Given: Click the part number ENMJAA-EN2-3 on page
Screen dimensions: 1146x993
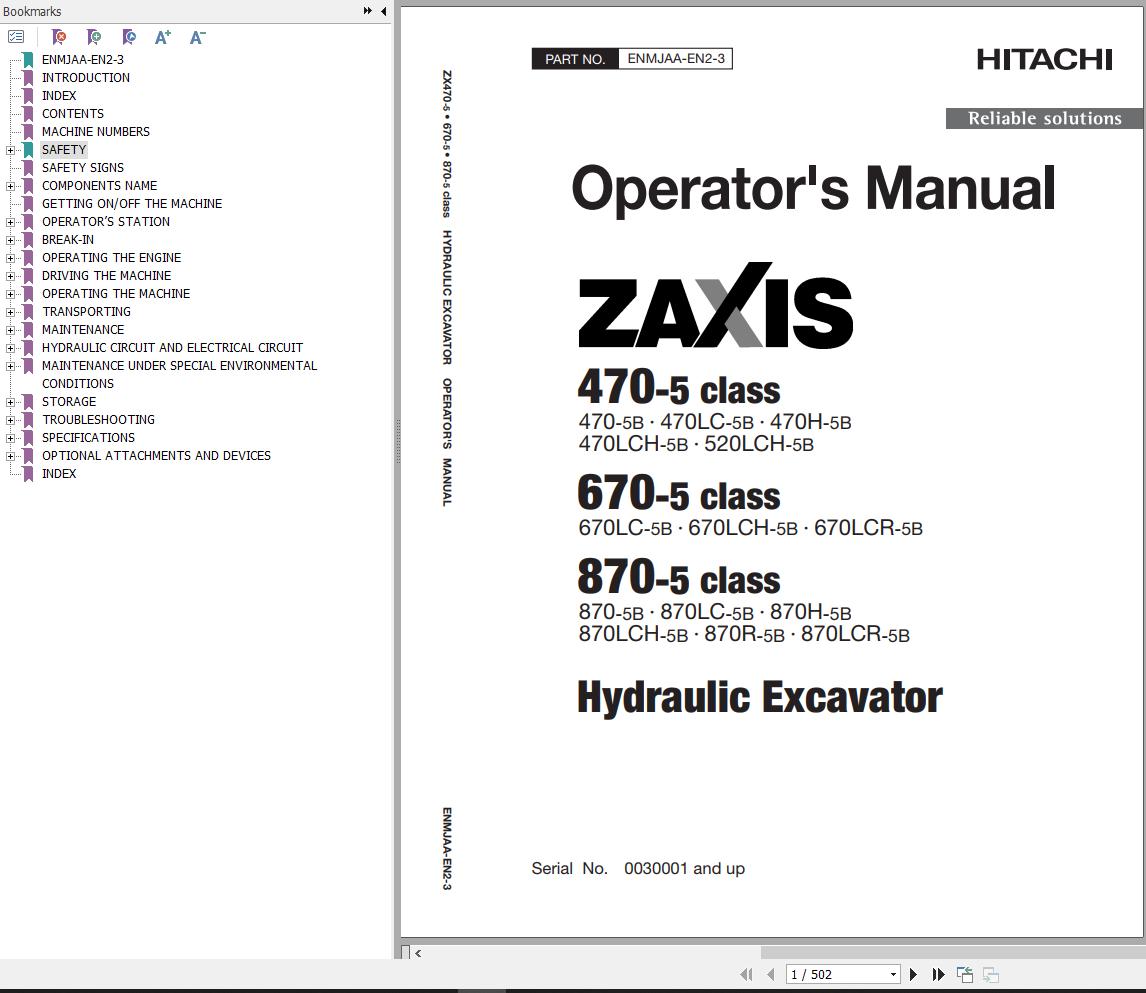Looking at the screenshot, I should click(675, 58).
